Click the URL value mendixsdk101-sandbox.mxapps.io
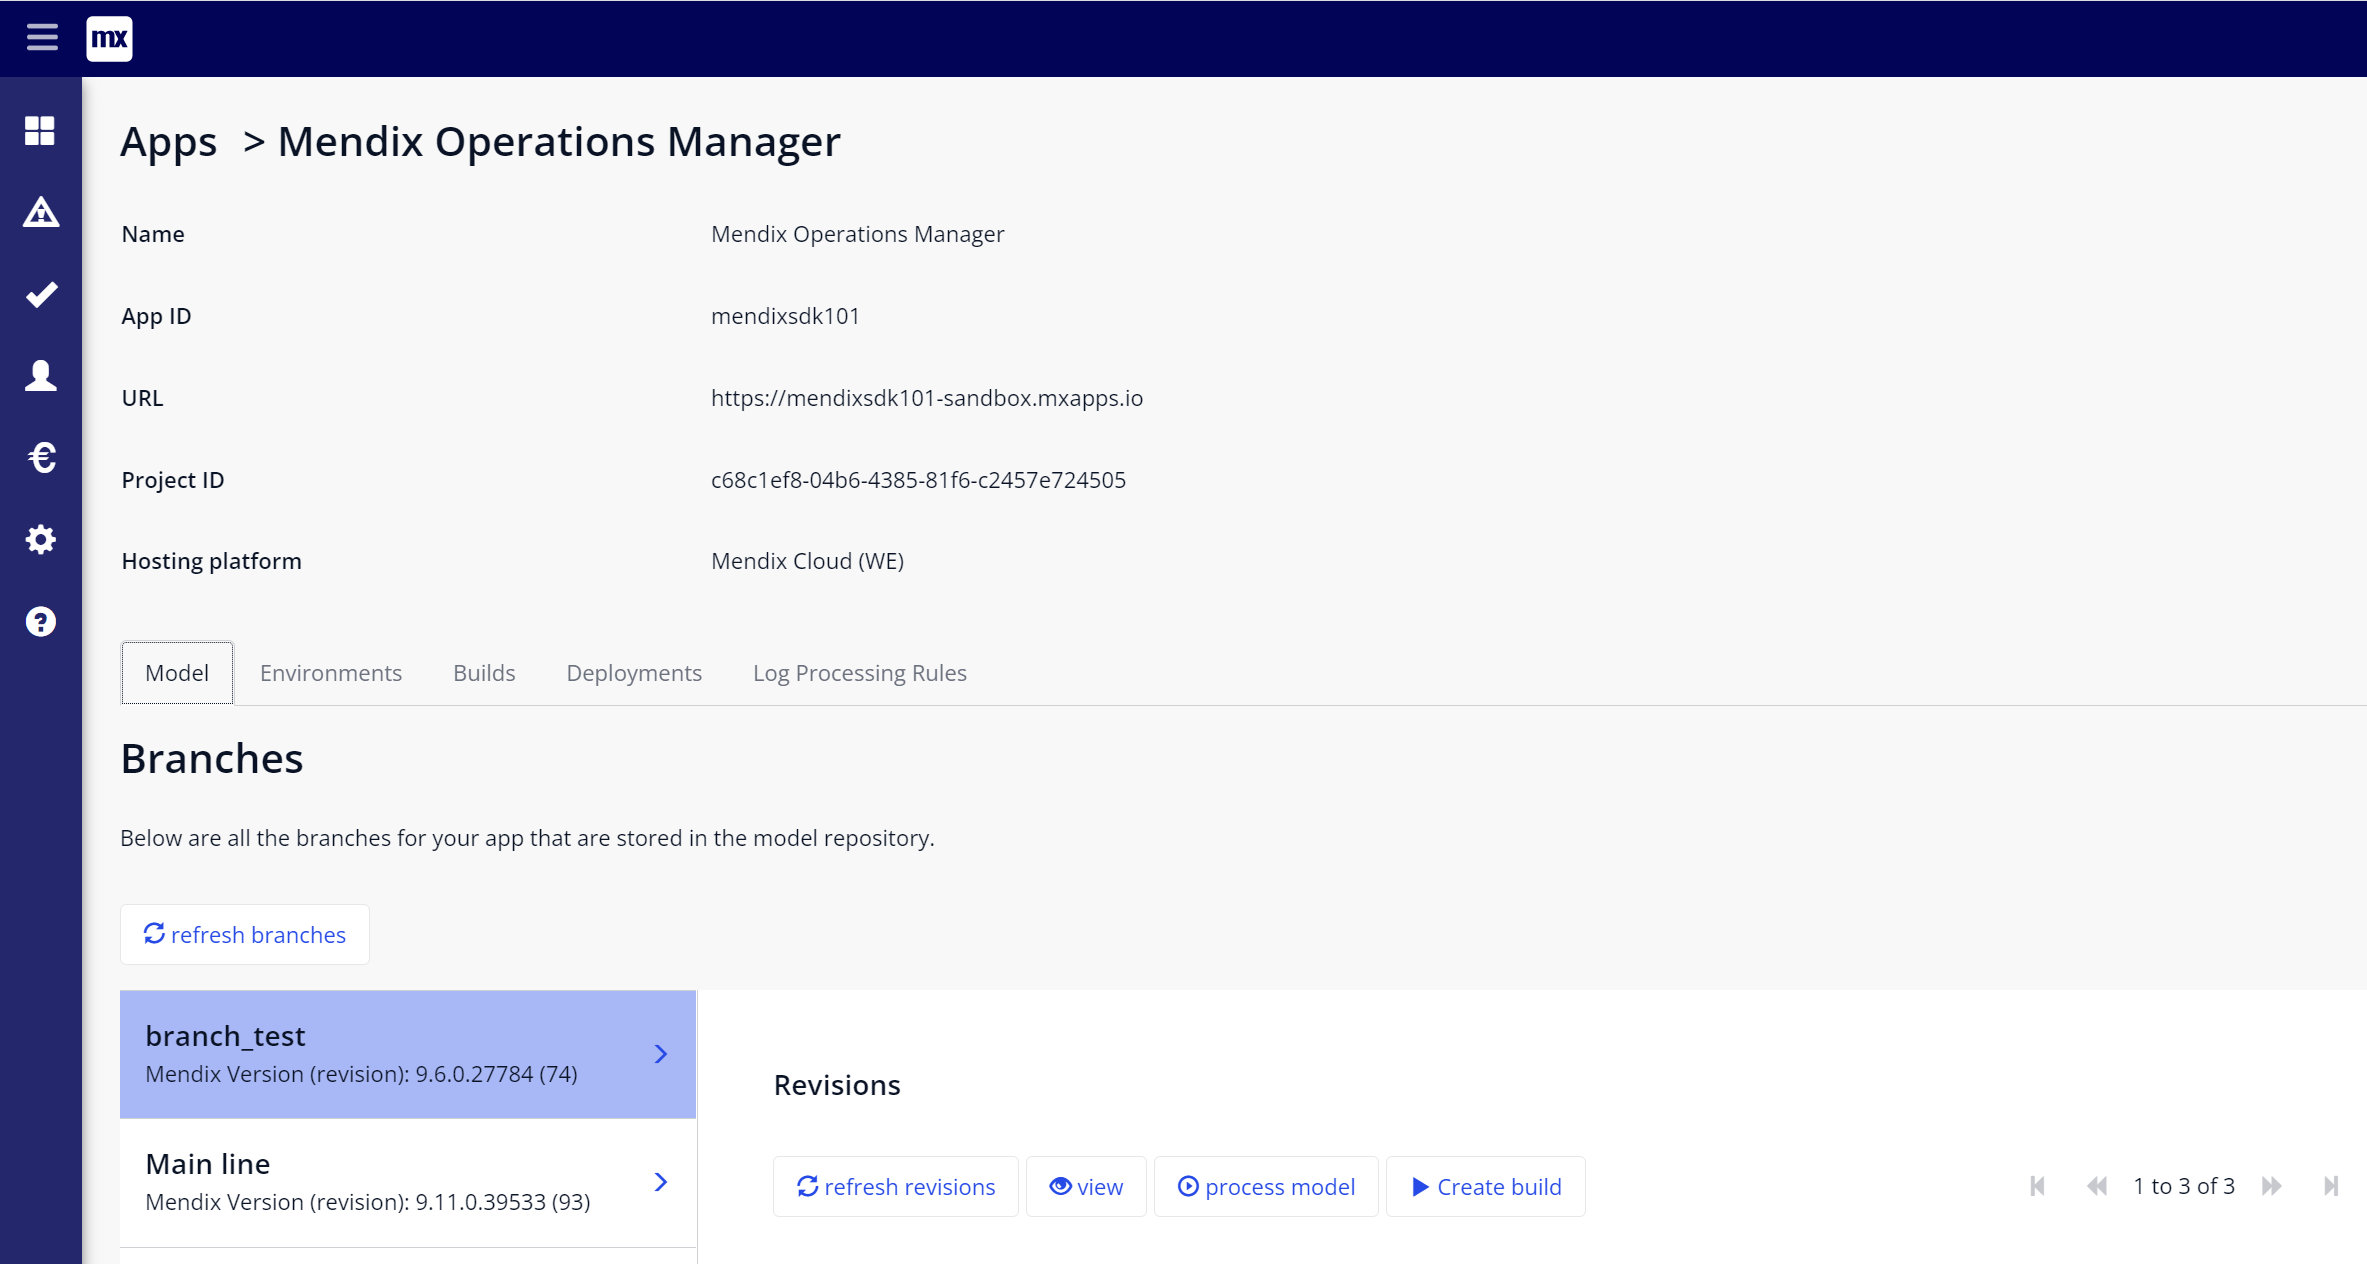2367x1264 pixels. (x=927, y=398)
